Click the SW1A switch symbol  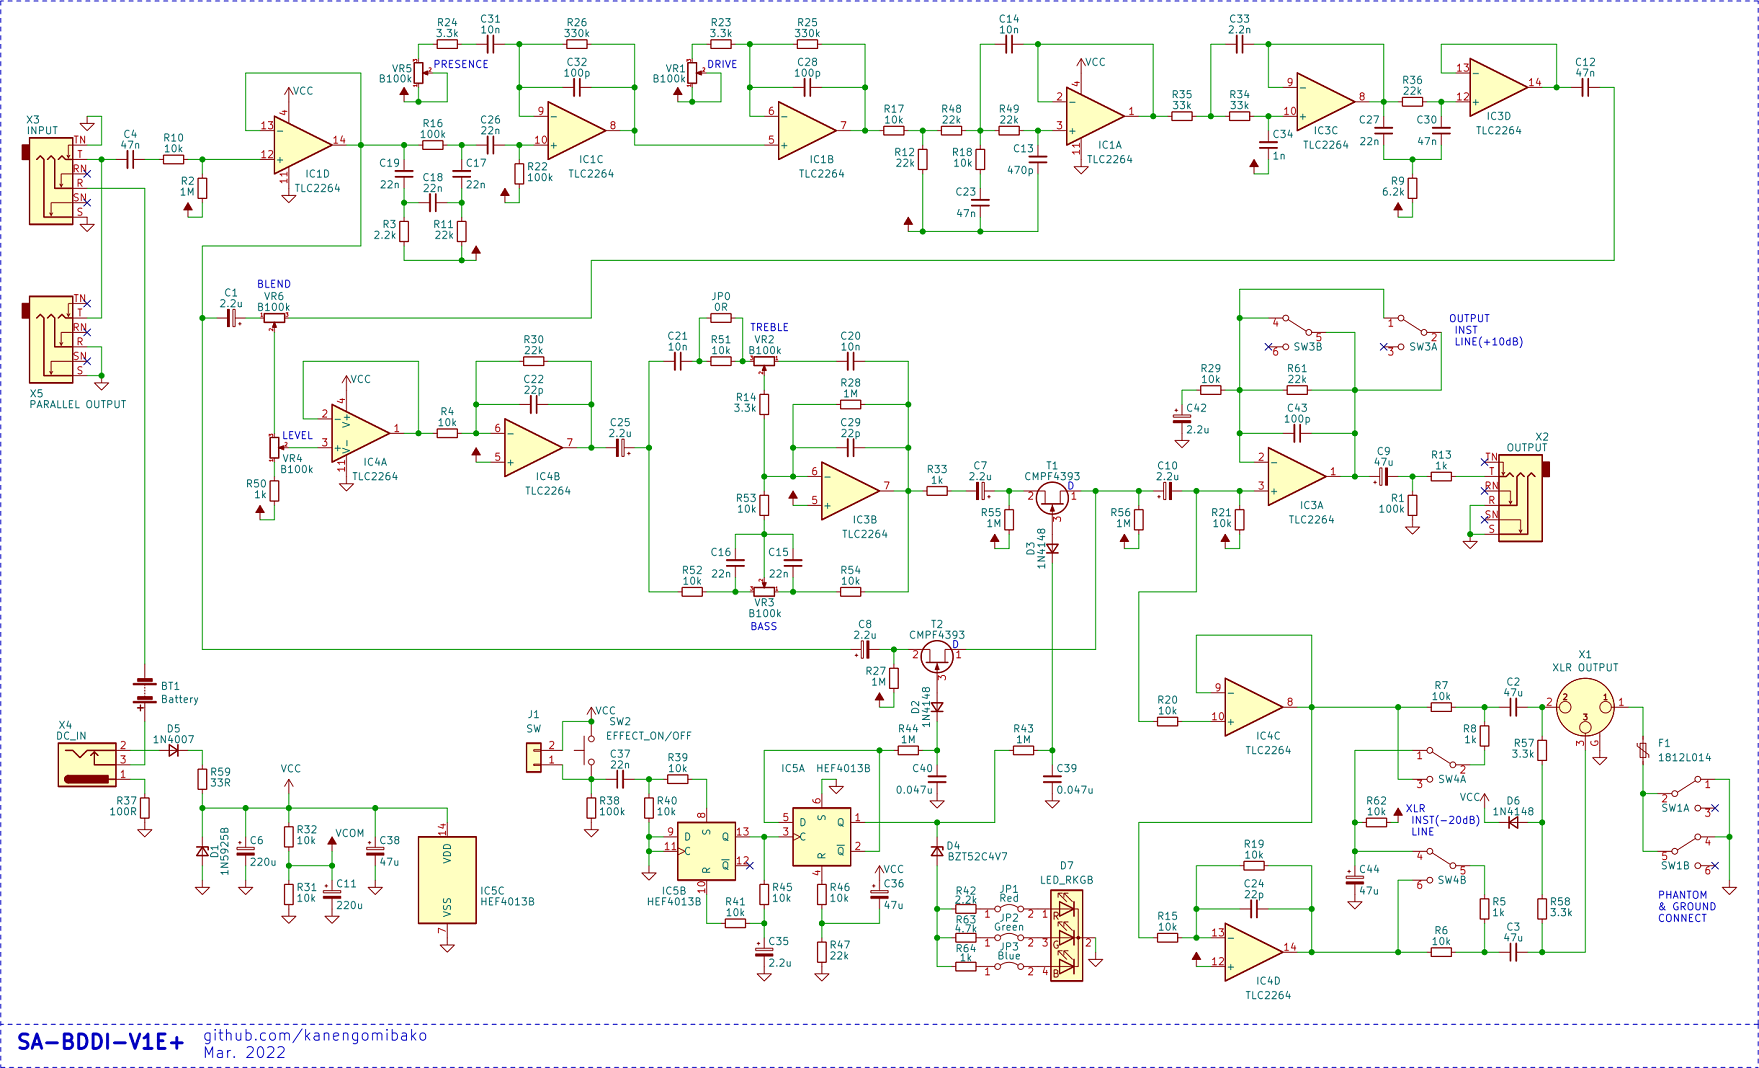pyautogui.click(x=1686, y=793)
